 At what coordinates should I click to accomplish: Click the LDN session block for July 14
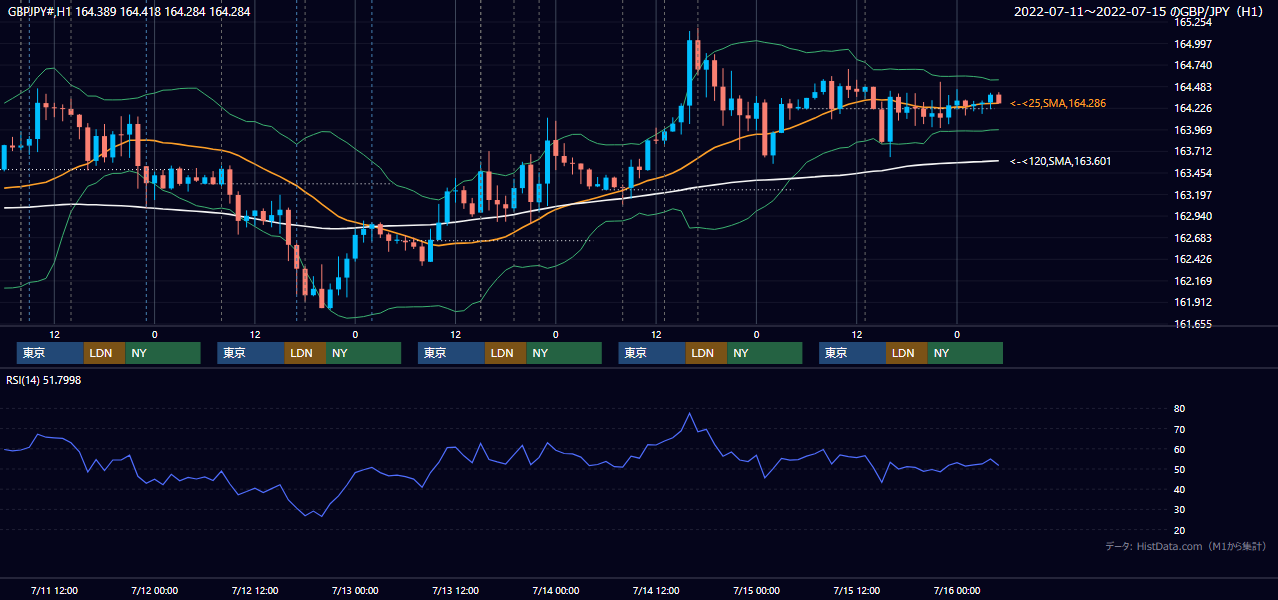[x=706, y=353]
